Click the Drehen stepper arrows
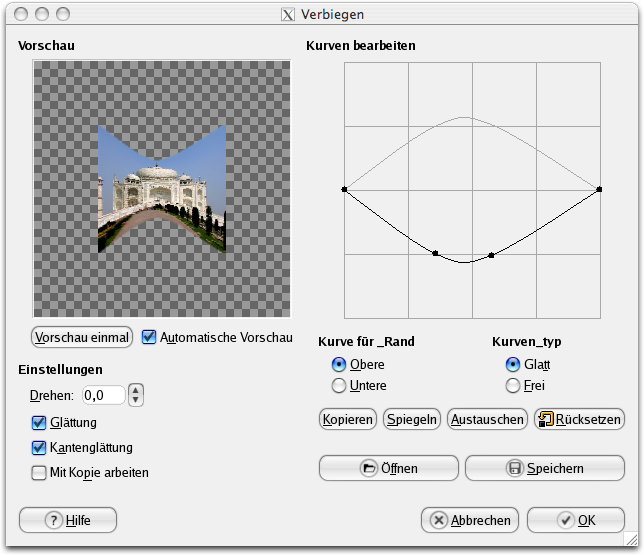 [137, 395]
